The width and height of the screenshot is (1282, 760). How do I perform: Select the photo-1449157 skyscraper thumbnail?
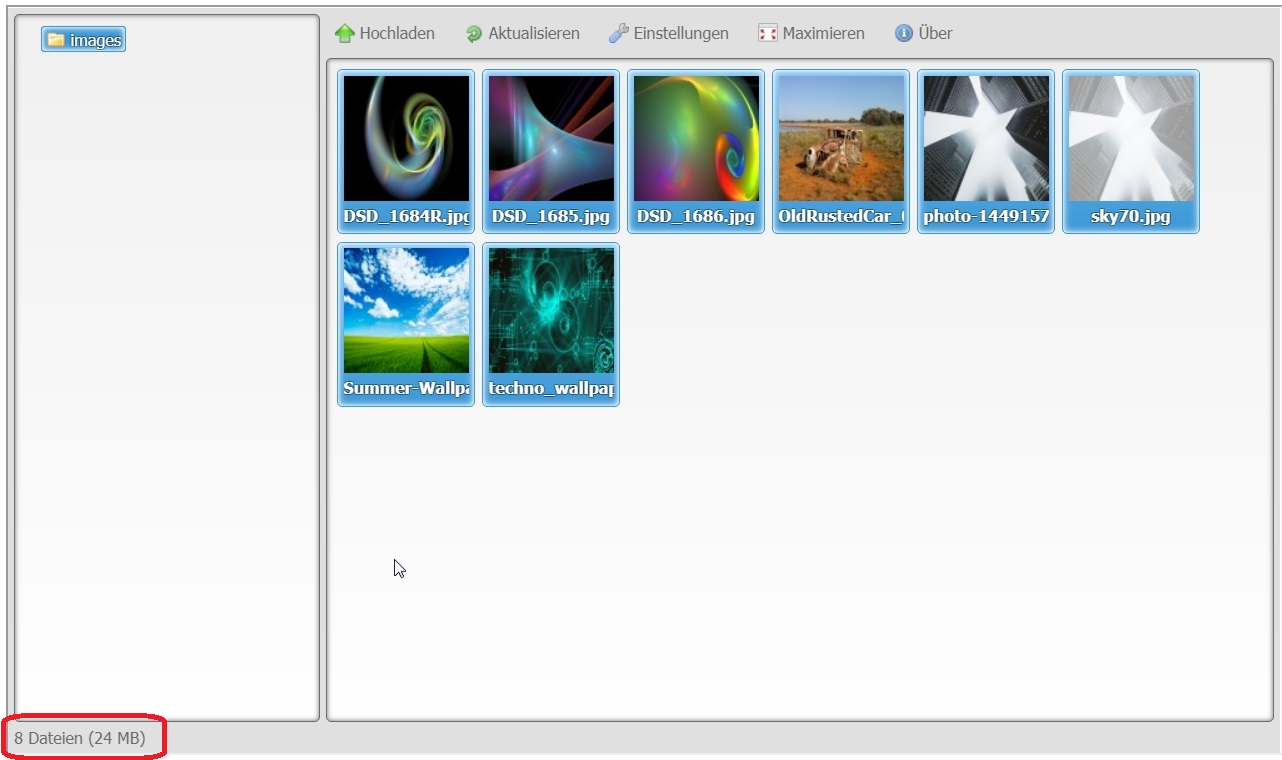click(x=986, y=139)
